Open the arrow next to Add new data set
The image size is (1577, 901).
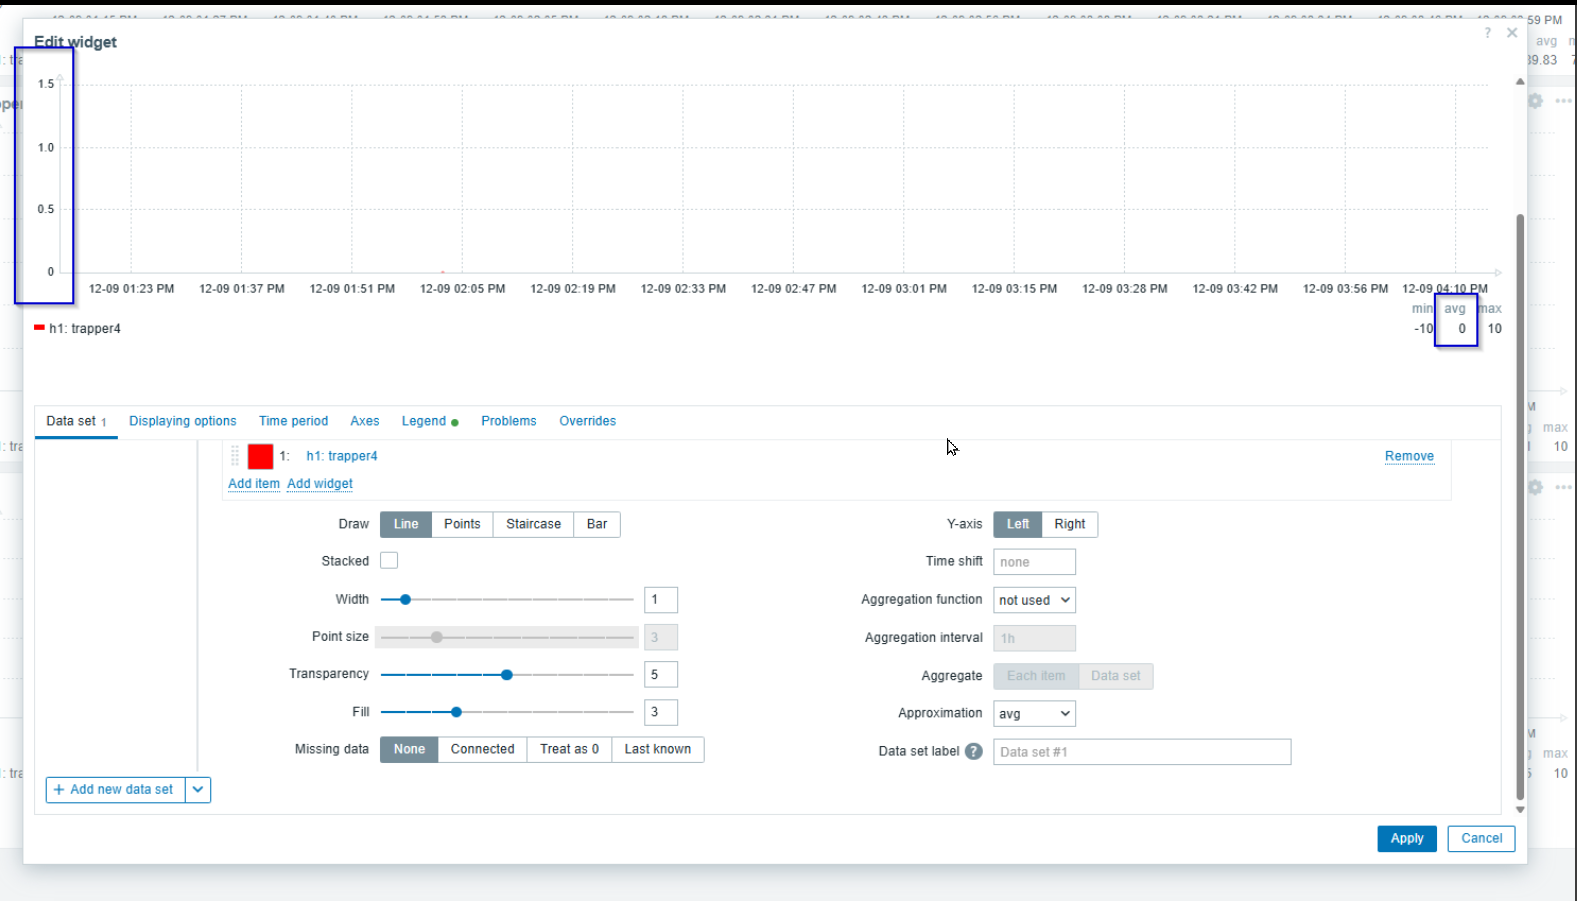point(198,790)
